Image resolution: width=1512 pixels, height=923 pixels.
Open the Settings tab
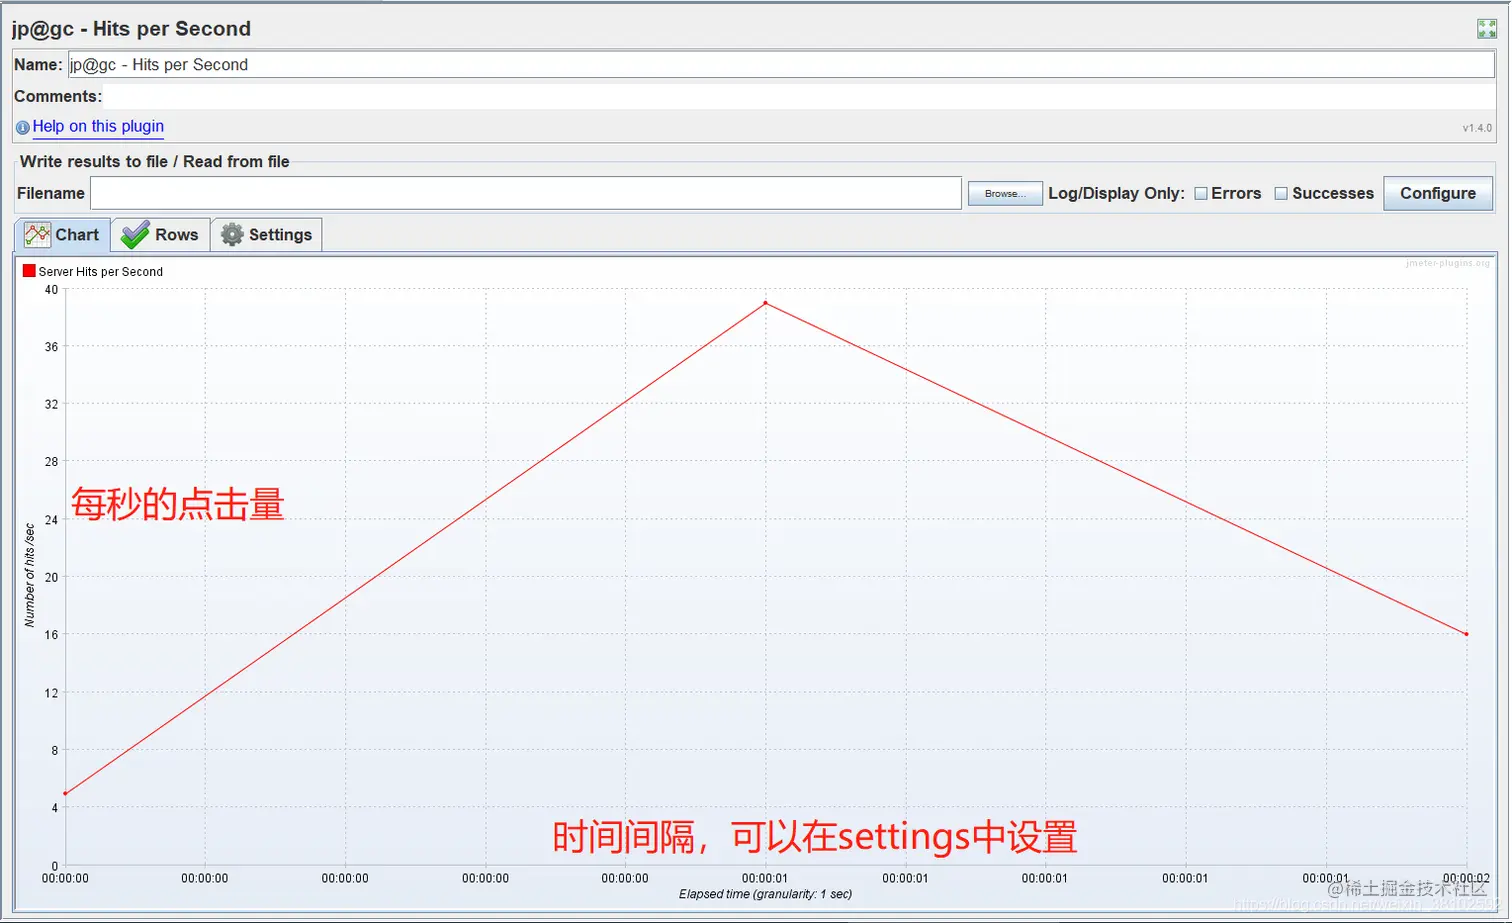point(267,235)
